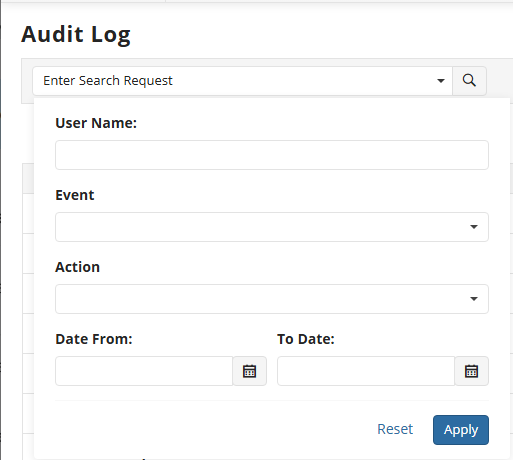Click the Event field label
The image size is (513, 460).
click(x=75, y=195)
